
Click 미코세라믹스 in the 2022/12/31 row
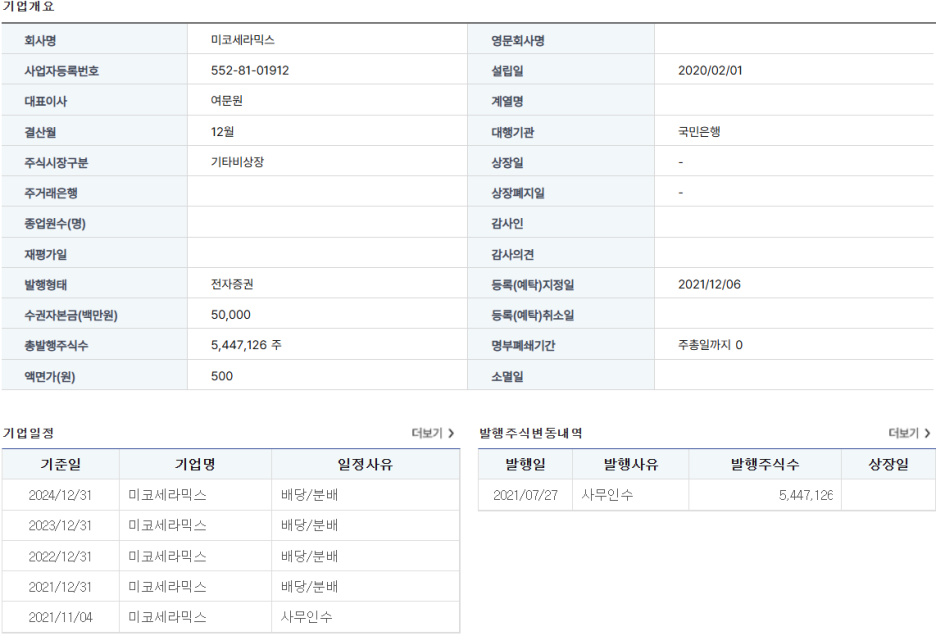pyautogui.click(x=167, y=557)
